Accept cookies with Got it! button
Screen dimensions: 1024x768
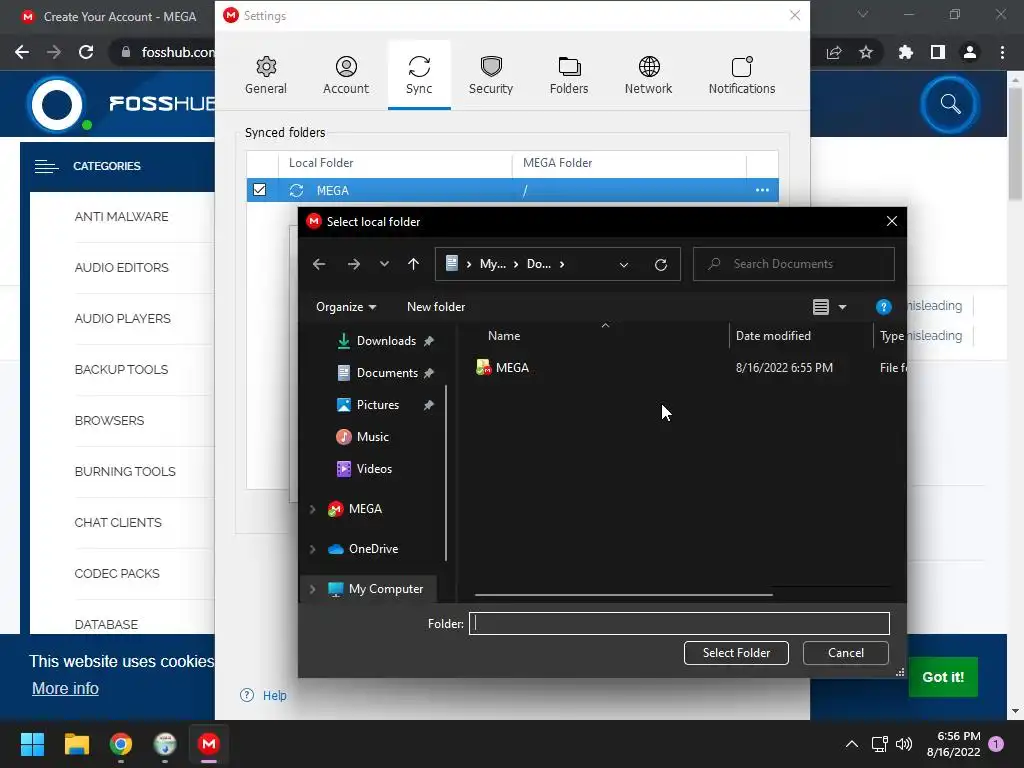coord(943,677)
